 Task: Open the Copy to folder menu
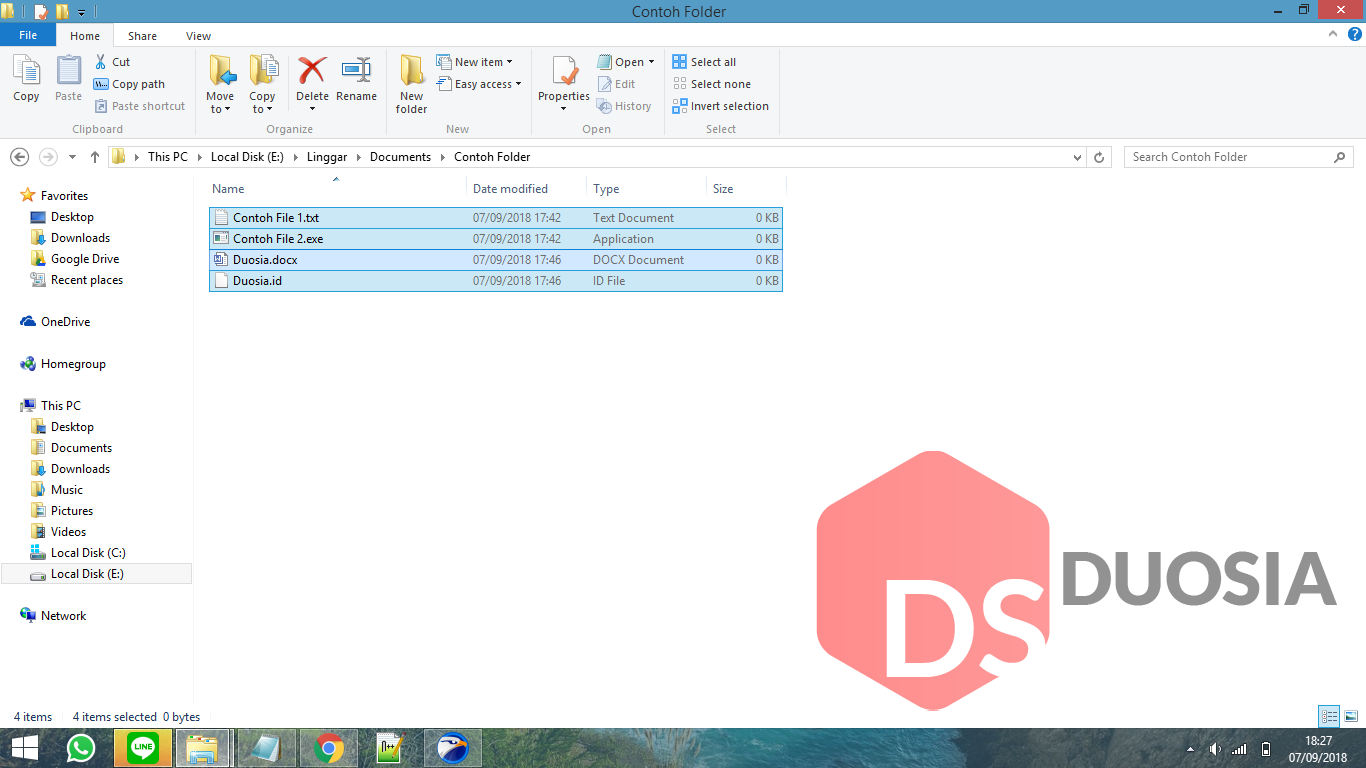pyautogui.click(x=262, y=84)
